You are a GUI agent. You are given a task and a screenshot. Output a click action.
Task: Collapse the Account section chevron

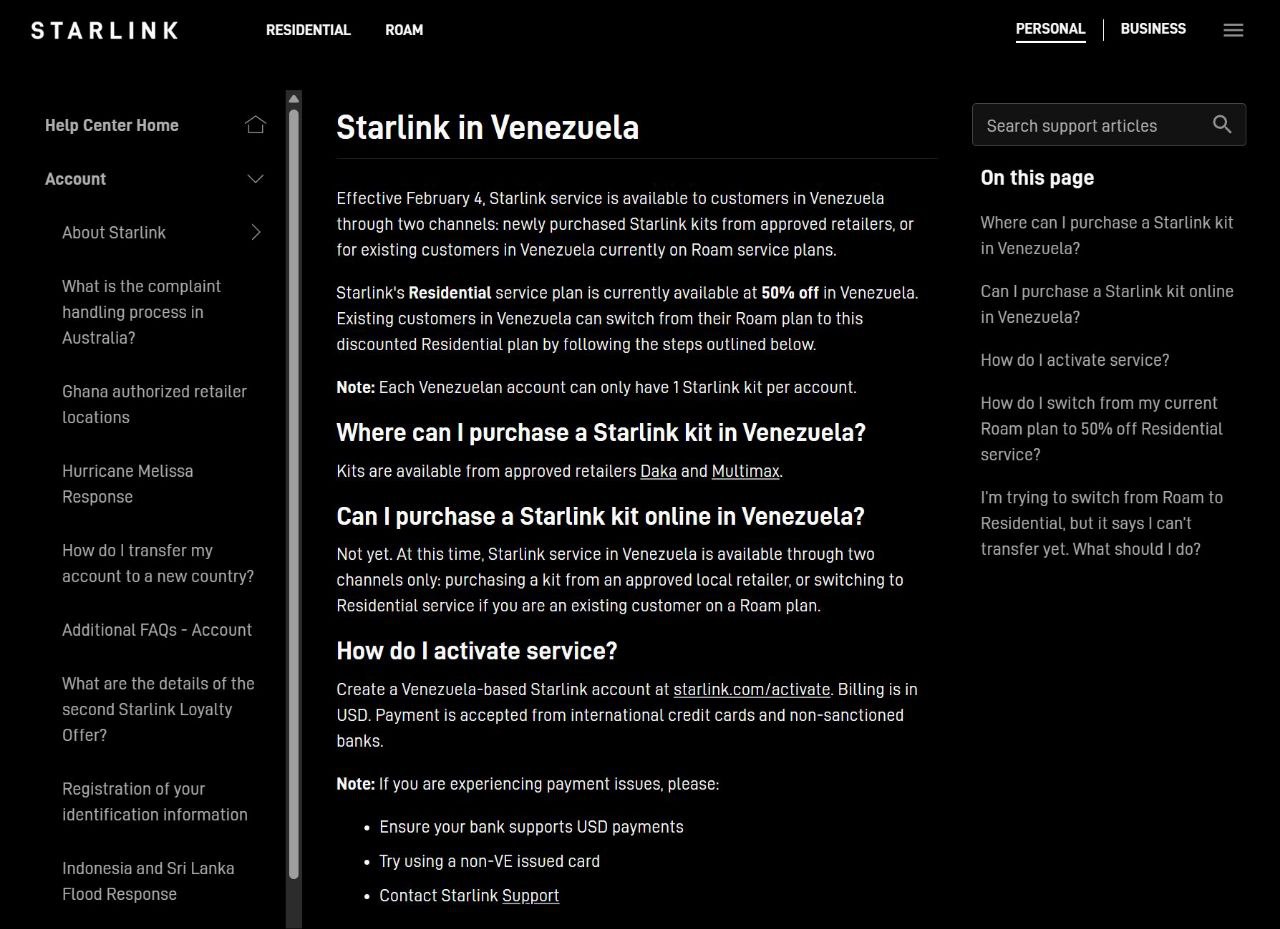pos(255,179)
